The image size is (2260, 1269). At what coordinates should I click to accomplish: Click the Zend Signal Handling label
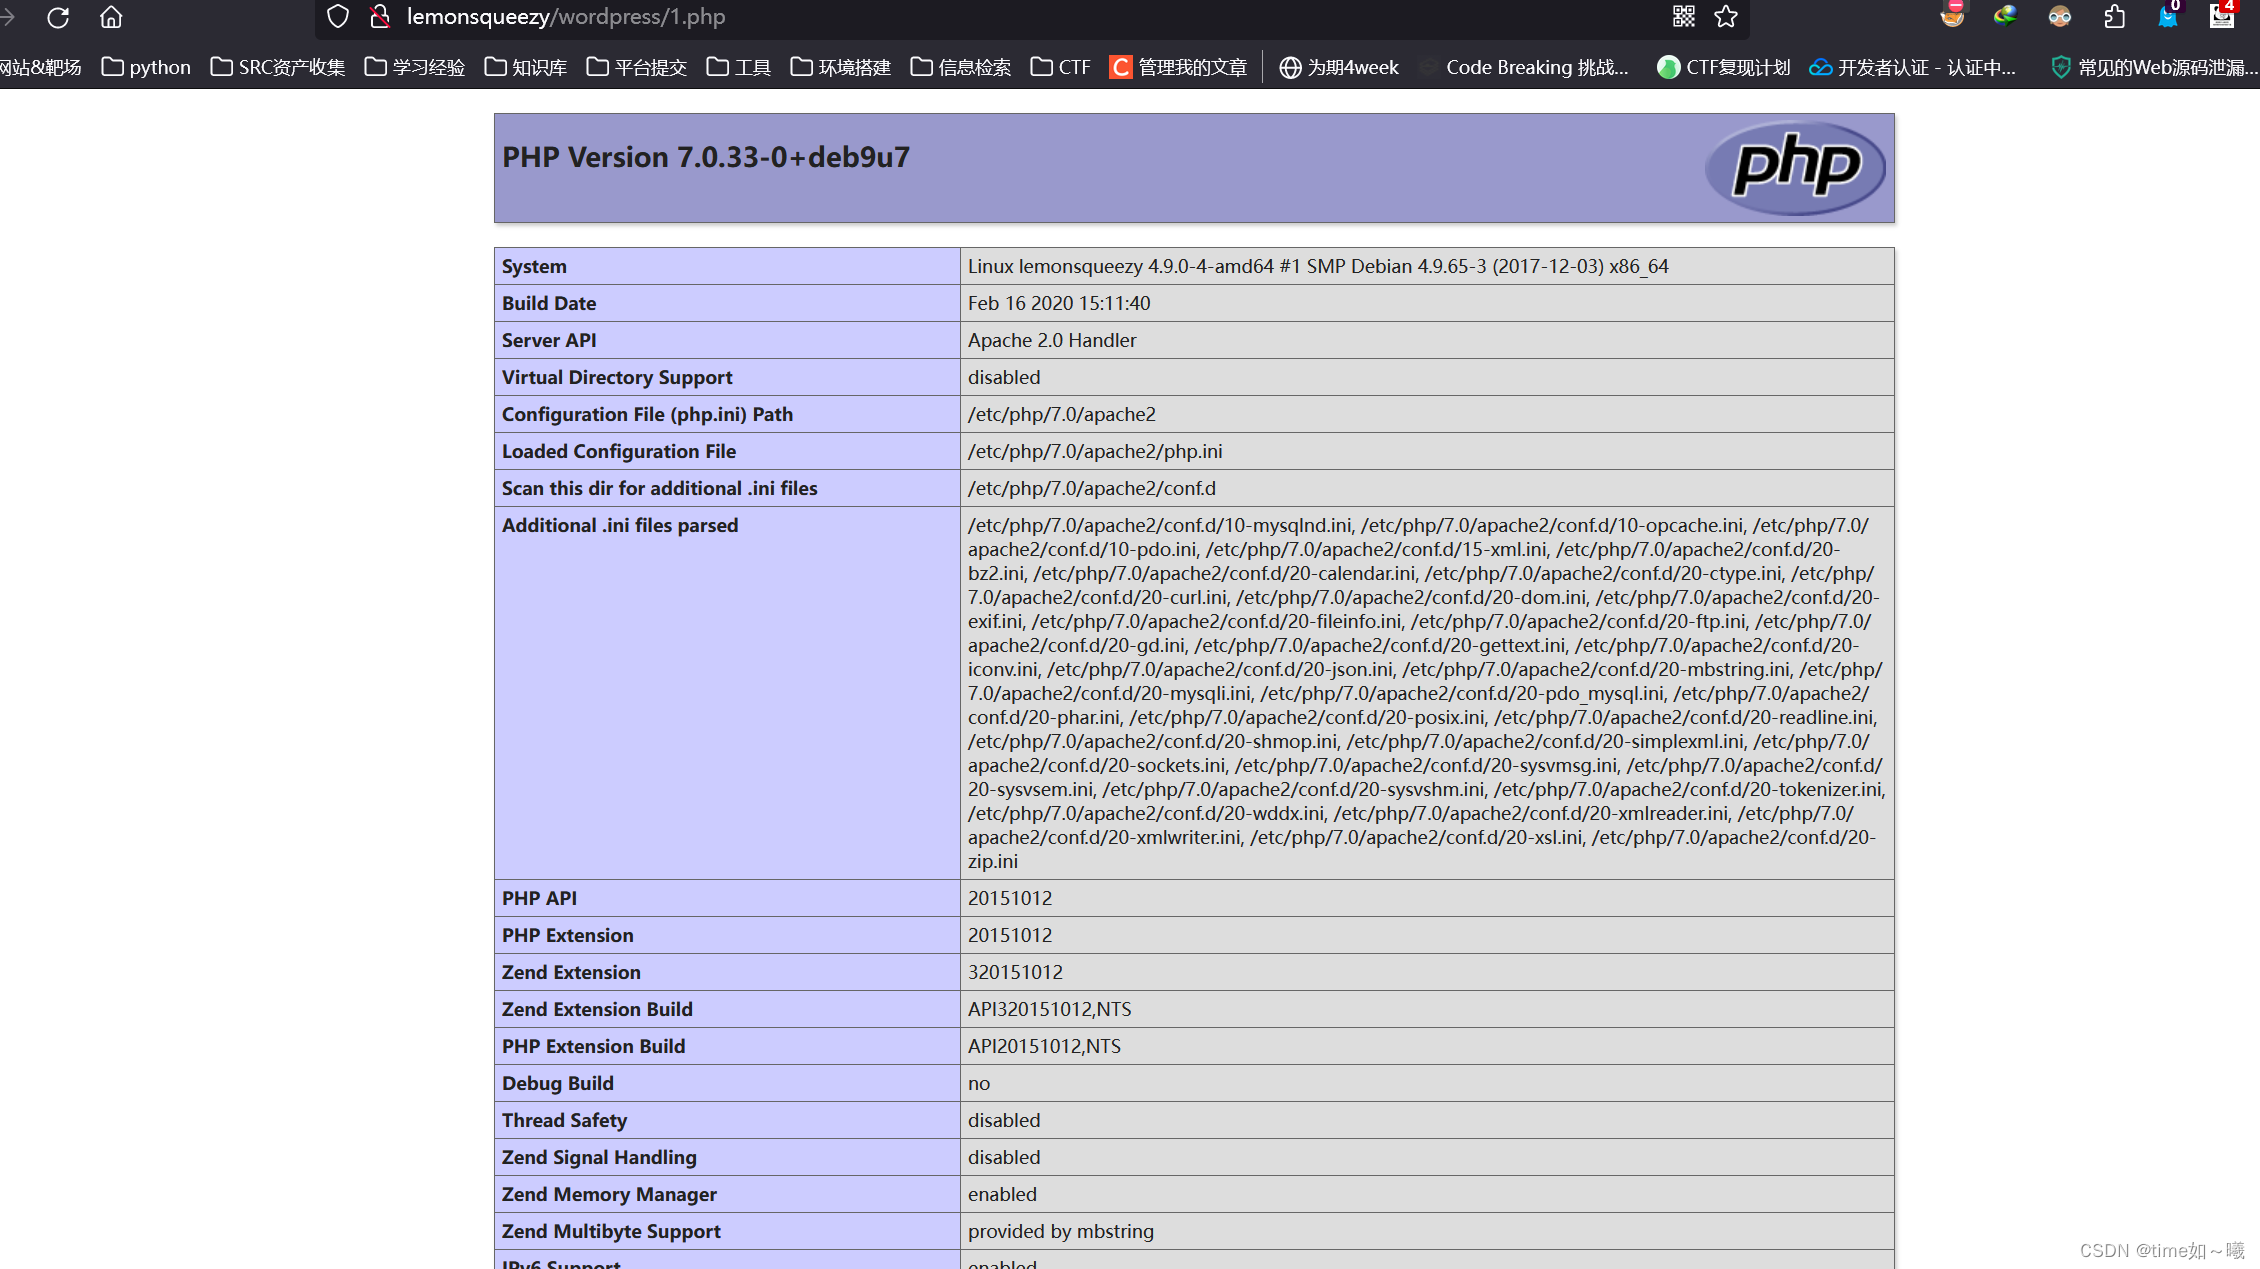[599, 1157]
